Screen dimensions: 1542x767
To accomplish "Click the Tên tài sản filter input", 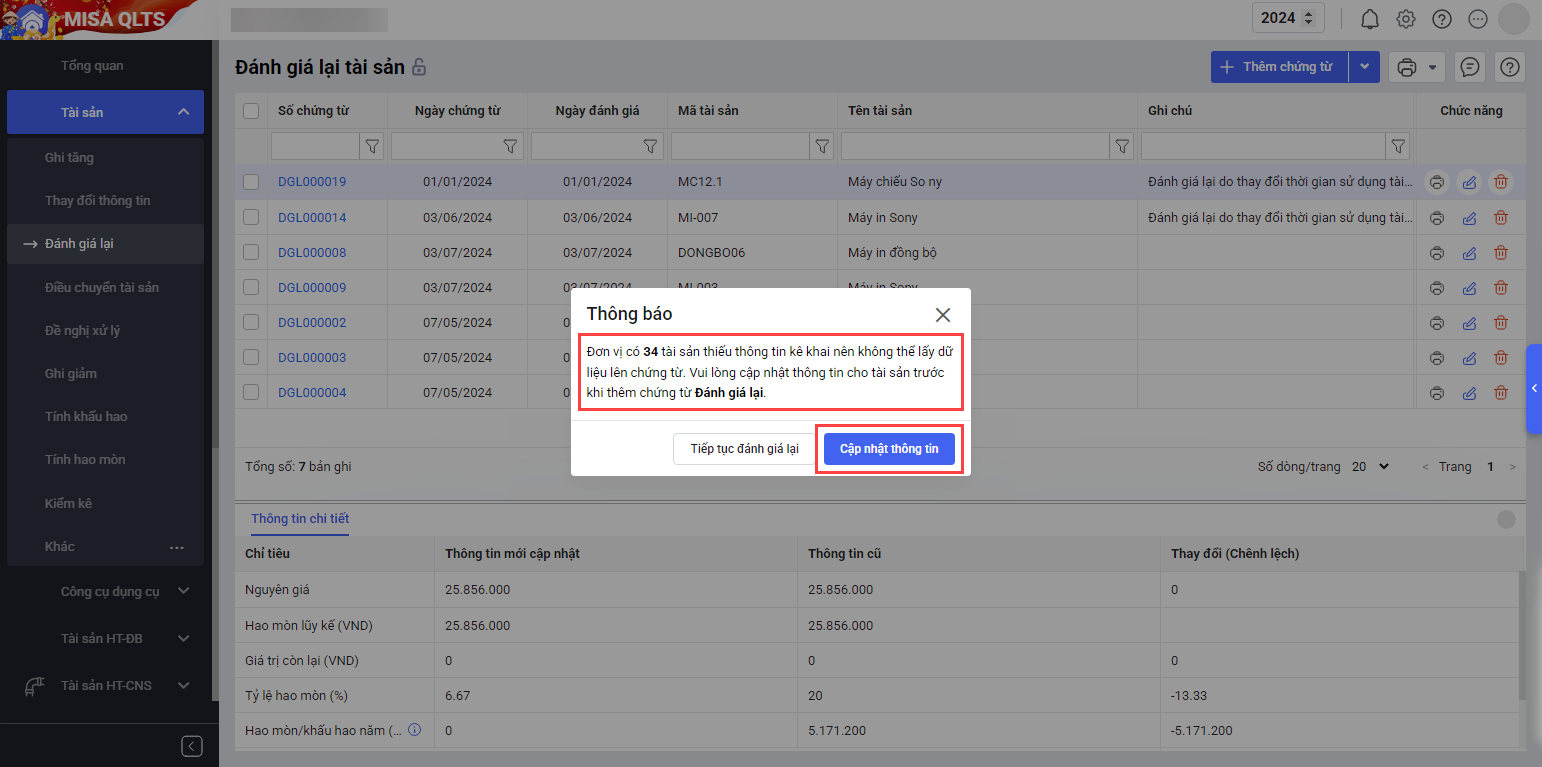I will (x=975, y=147).
